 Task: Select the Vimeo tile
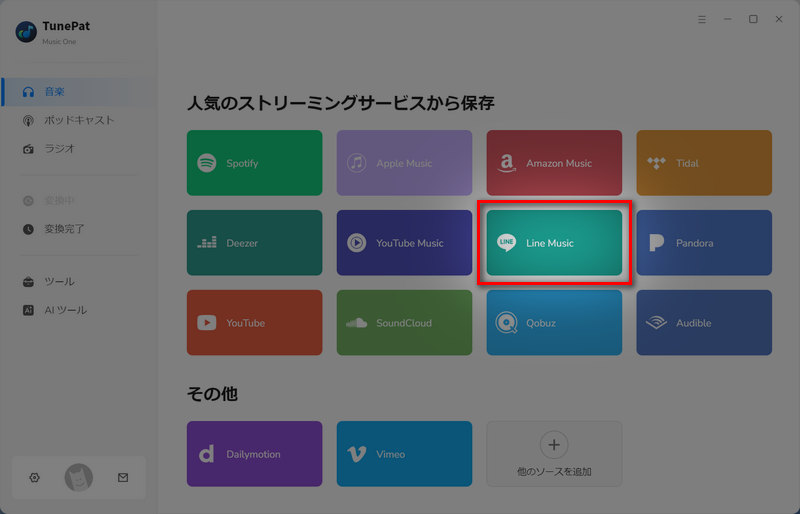click(x=405, y=454)
